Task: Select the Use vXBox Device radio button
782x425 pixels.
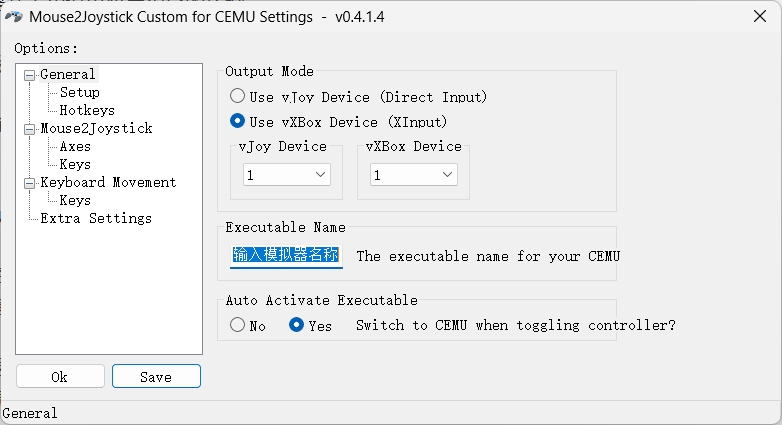Action: [x=237, y=122]
